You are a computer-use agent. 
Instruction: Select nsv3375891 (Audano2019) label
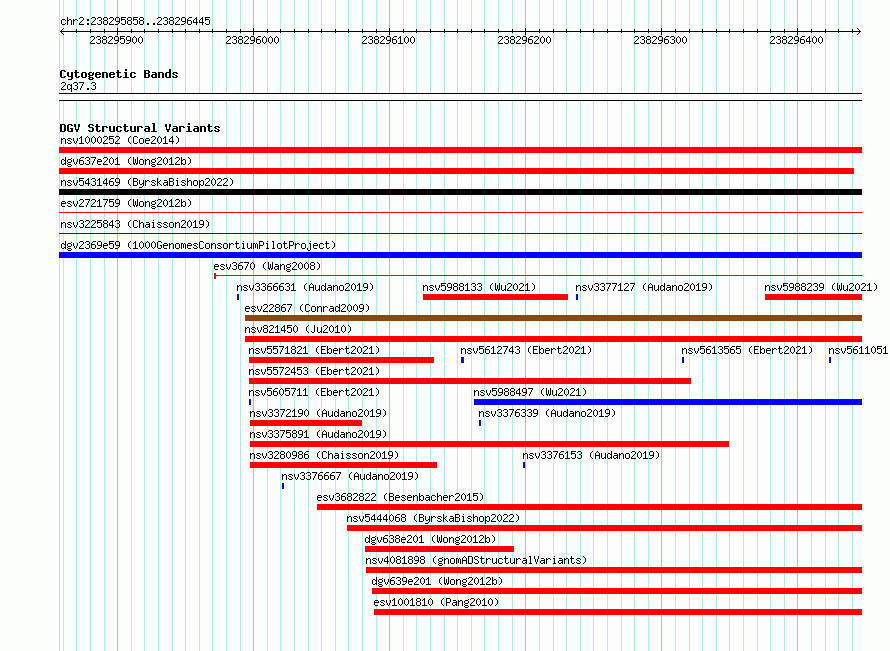pyautogui.click(x=318, y=434)
